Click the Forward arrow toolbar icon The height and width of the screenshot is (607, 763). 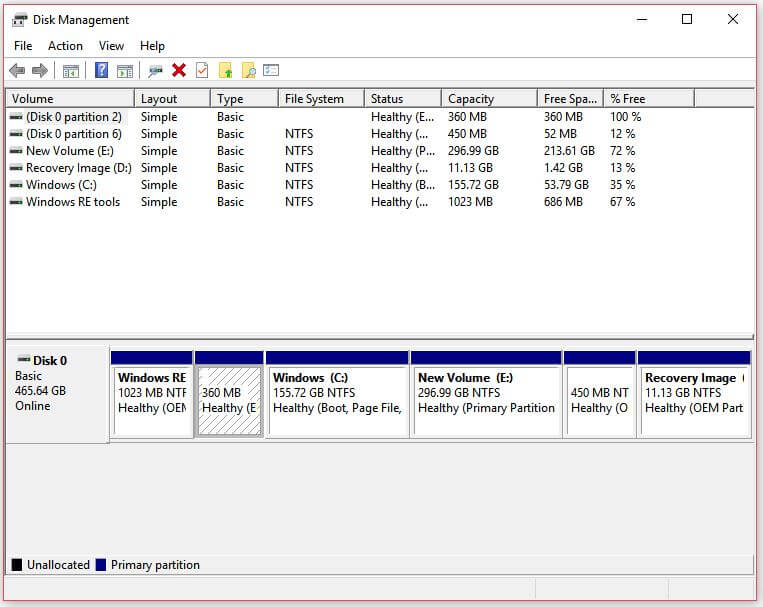tap(40, 71)
